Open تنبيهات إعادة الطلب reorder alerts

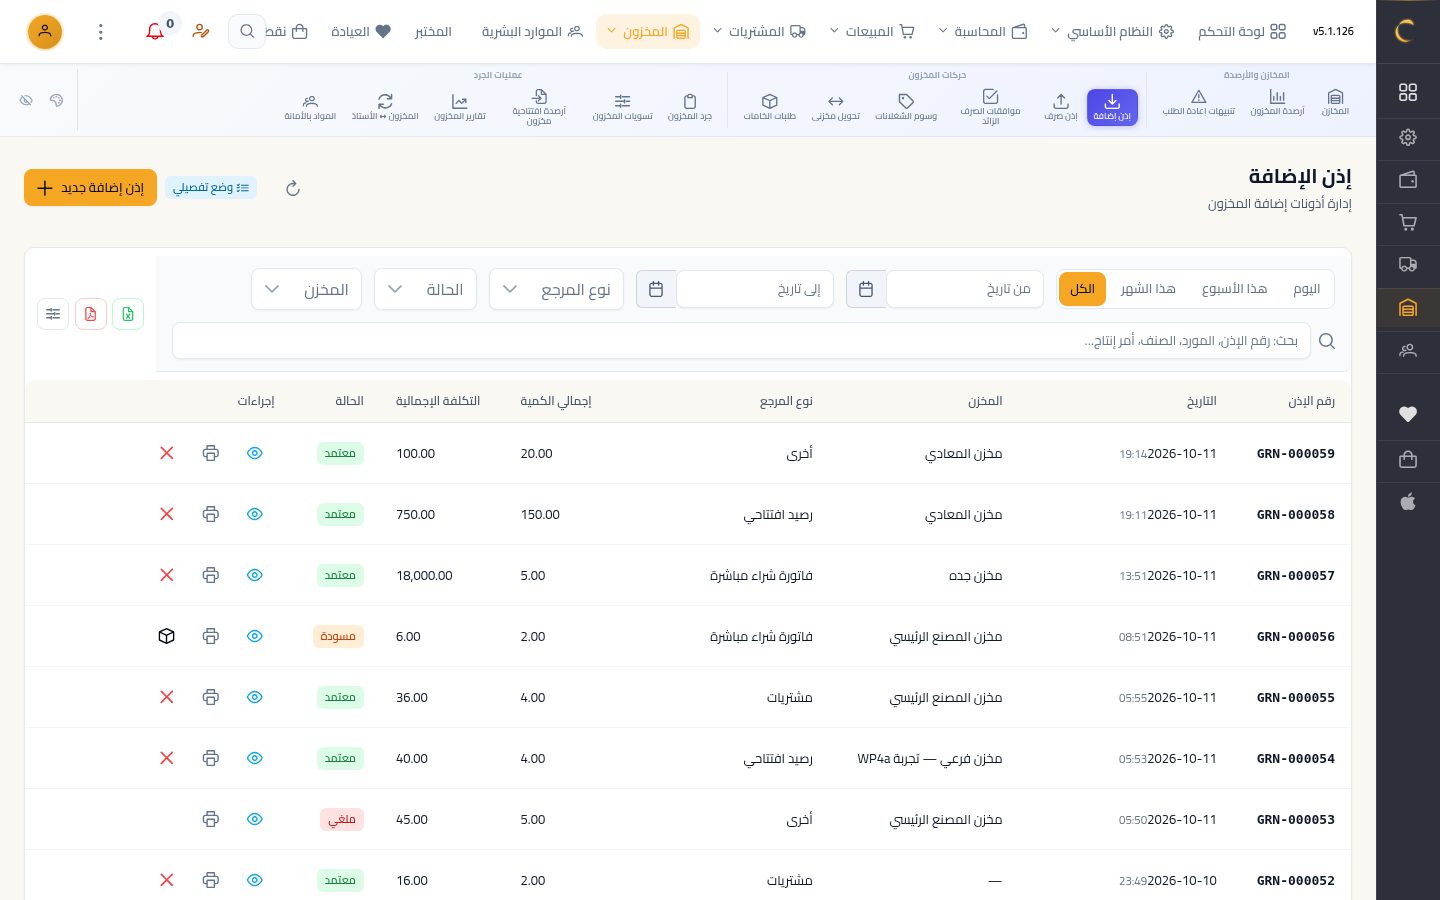click(x=1198, y=102)
